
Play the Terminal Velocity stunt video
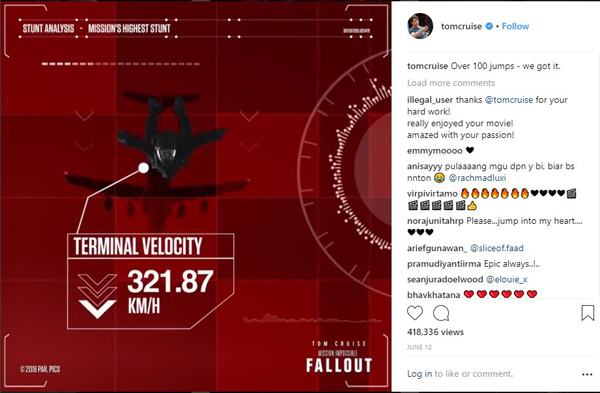(196, 196)
